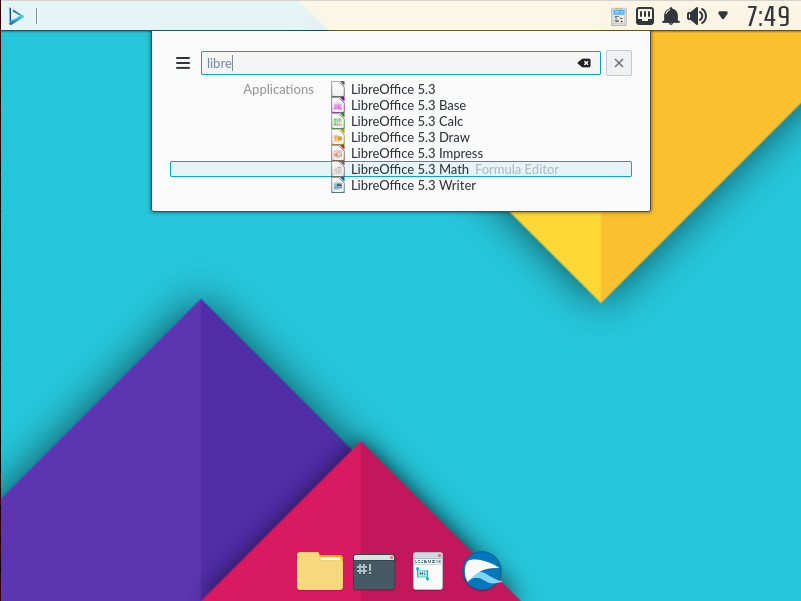Click the network connection tray icon
The image size is (801, 601).
(645, 16)
